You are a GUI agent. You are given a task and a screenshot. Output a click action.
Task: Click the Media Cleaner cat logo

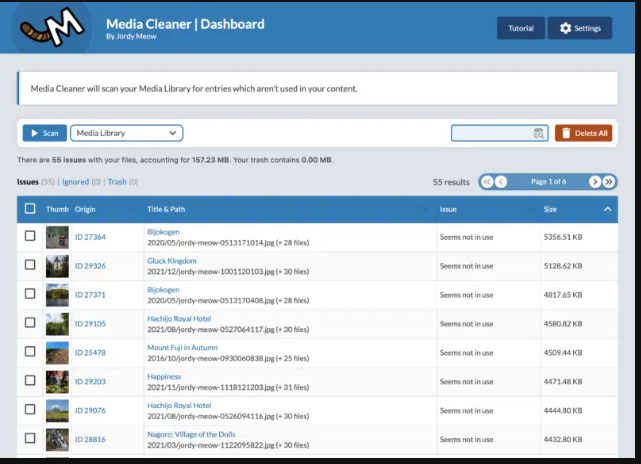pos(52,27)
